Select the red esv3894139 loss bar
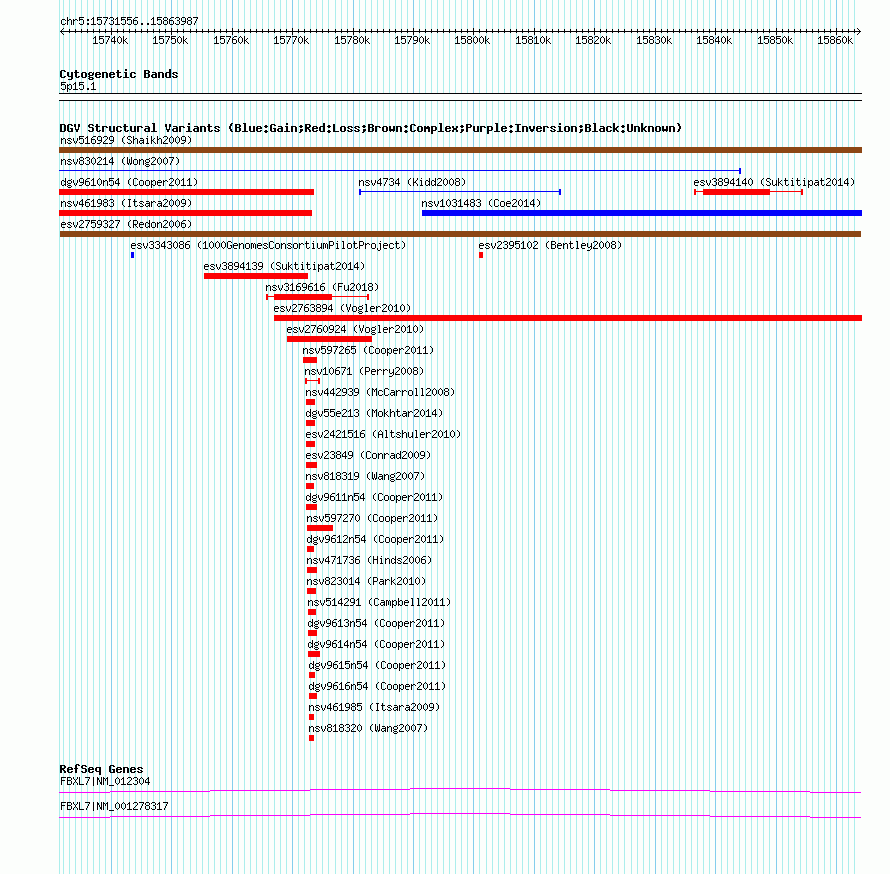Viewport: 890px width, 874px height. click(x=256, y=276)
